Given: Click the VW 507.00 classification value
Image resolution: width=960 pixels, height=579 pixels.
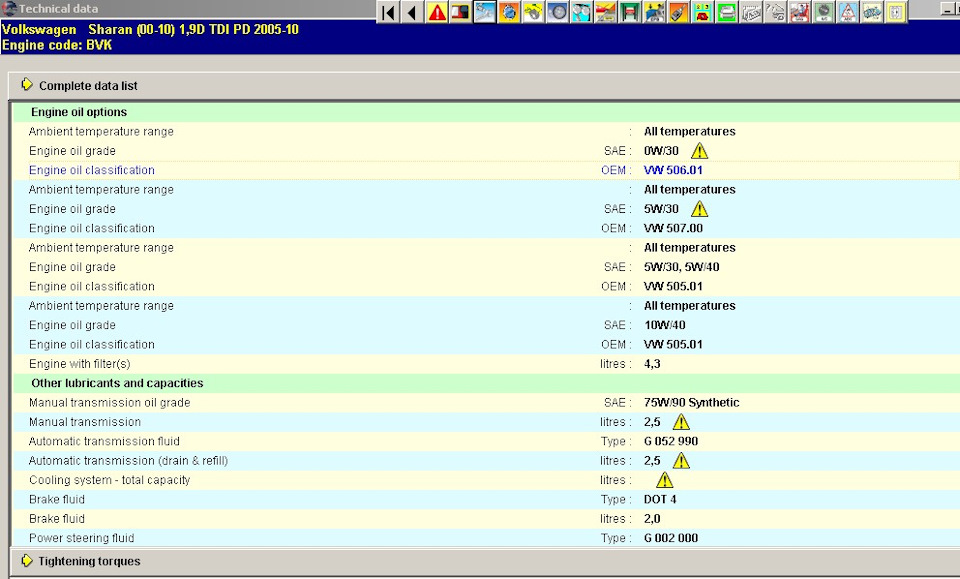Looking at the screenshot, I should click(x=673, y=228).
